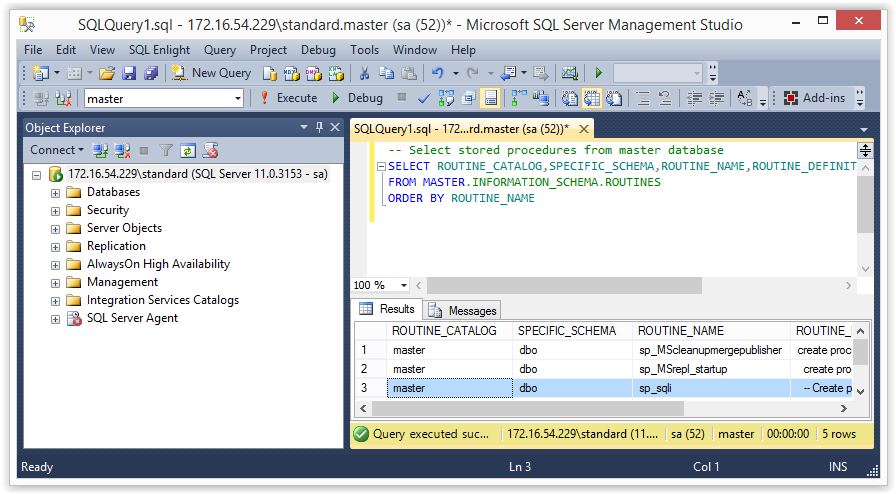Click the green Start arrow in the standard toolbar

599,73
